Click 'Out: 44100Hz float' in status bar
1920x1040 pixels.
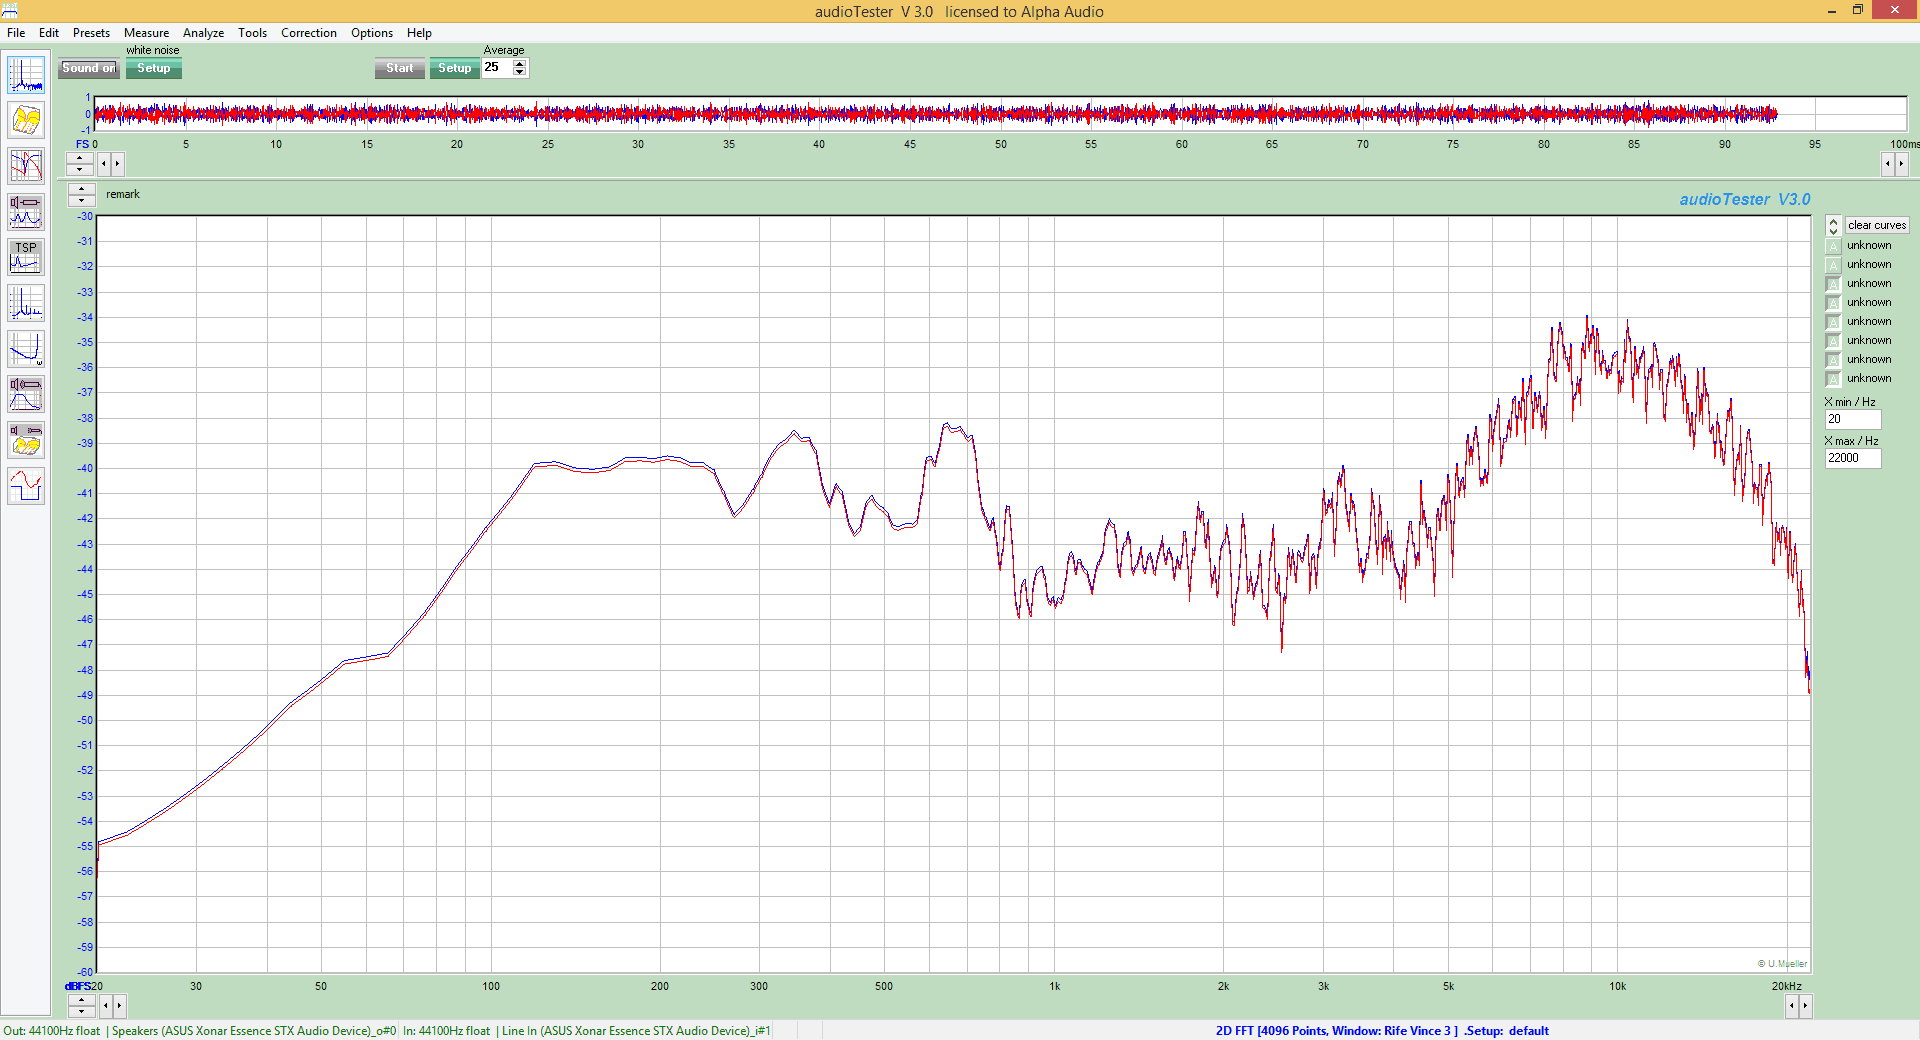coord(52,1031)
